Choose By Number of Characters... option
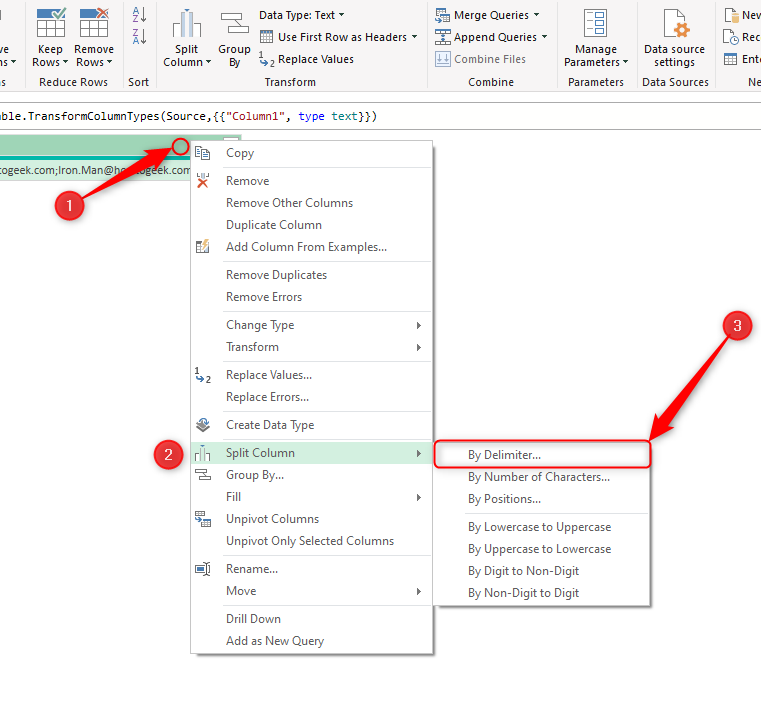The width and height of the screenshot is (761, 703). click(542, 477)
